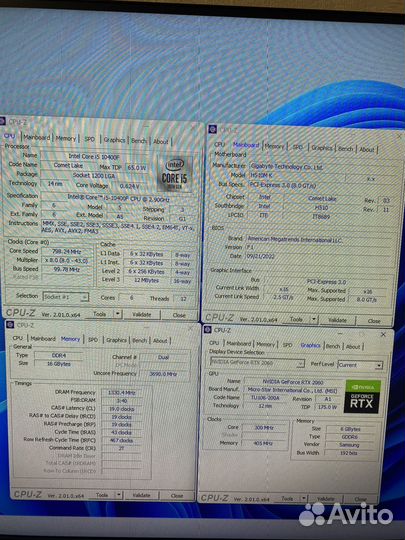Click CPU-Z title icon of CPU window
The height and width of the screenshot is (540, 405).
pyautogui.click(x=3, y=122)
